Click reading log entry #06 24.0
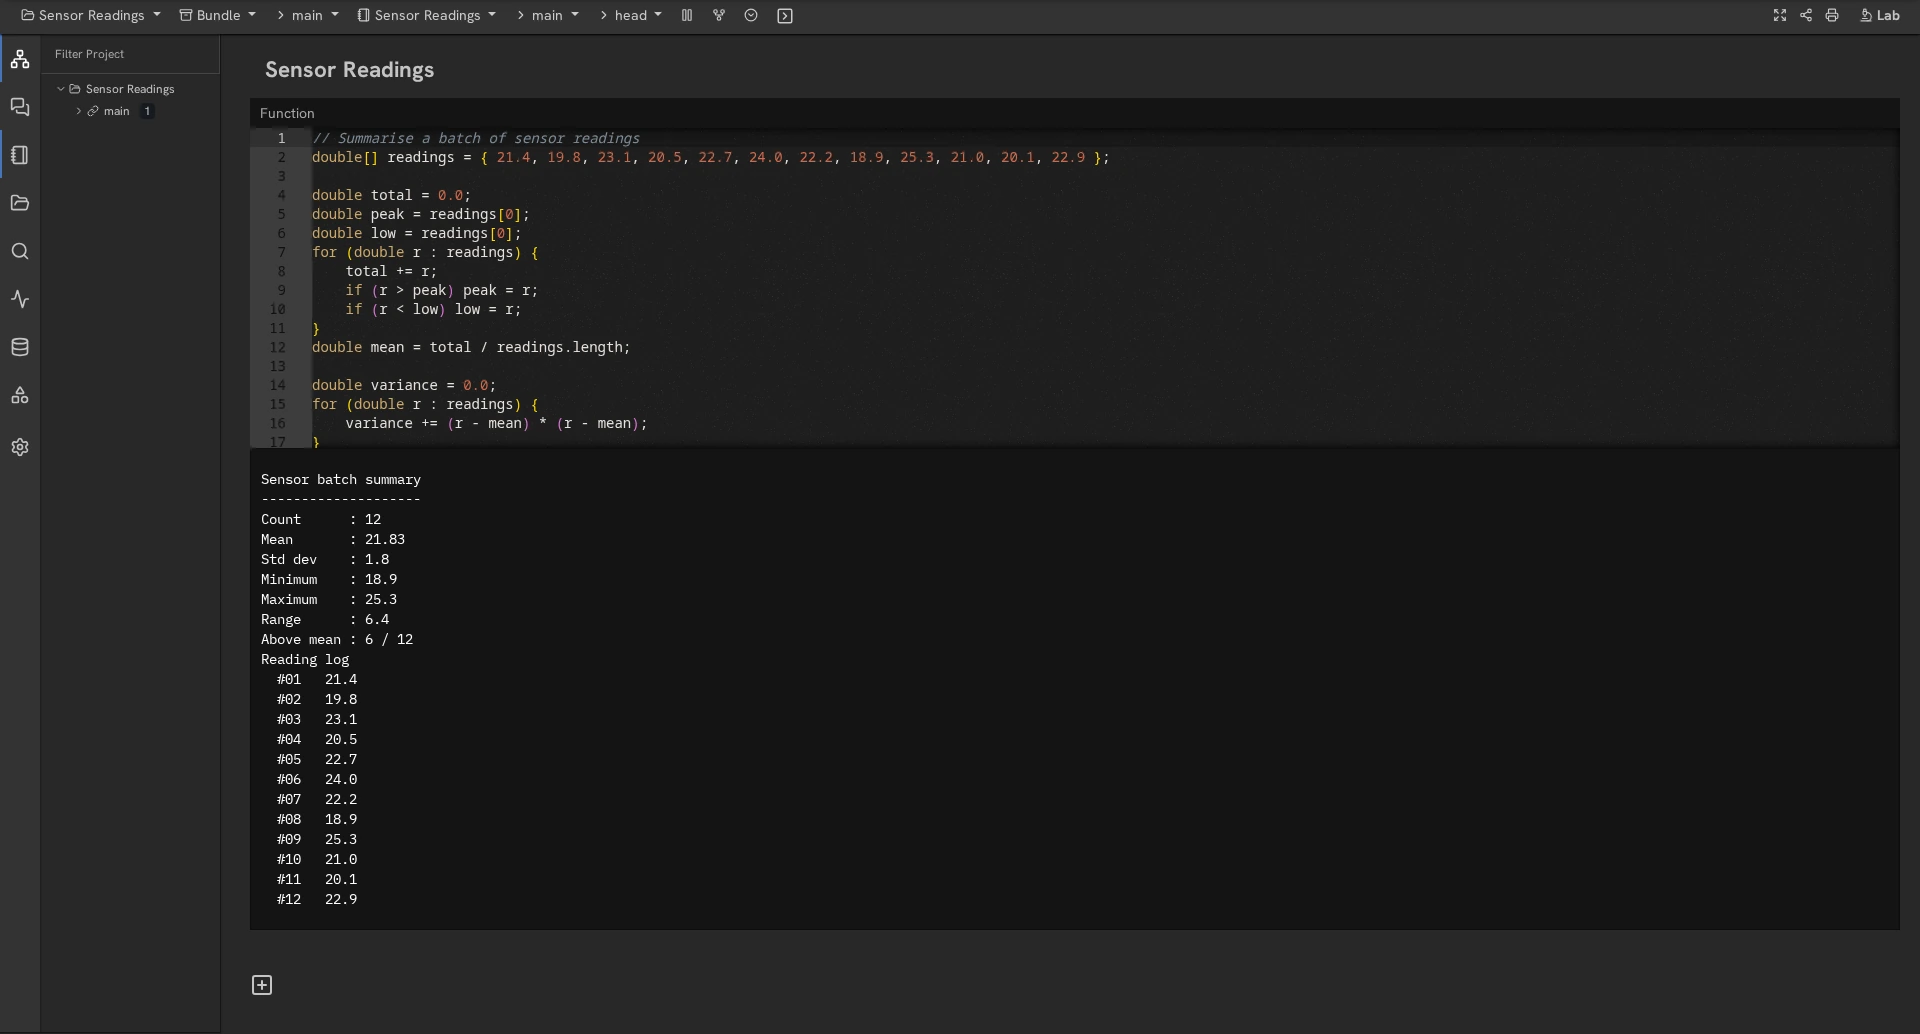Viewport: 1920px width, 1034px height. tap(317, 780)
